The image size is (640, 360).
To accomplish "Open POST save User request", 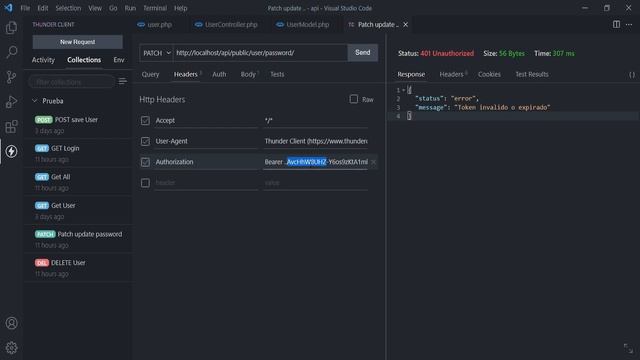I will point(78,125).
